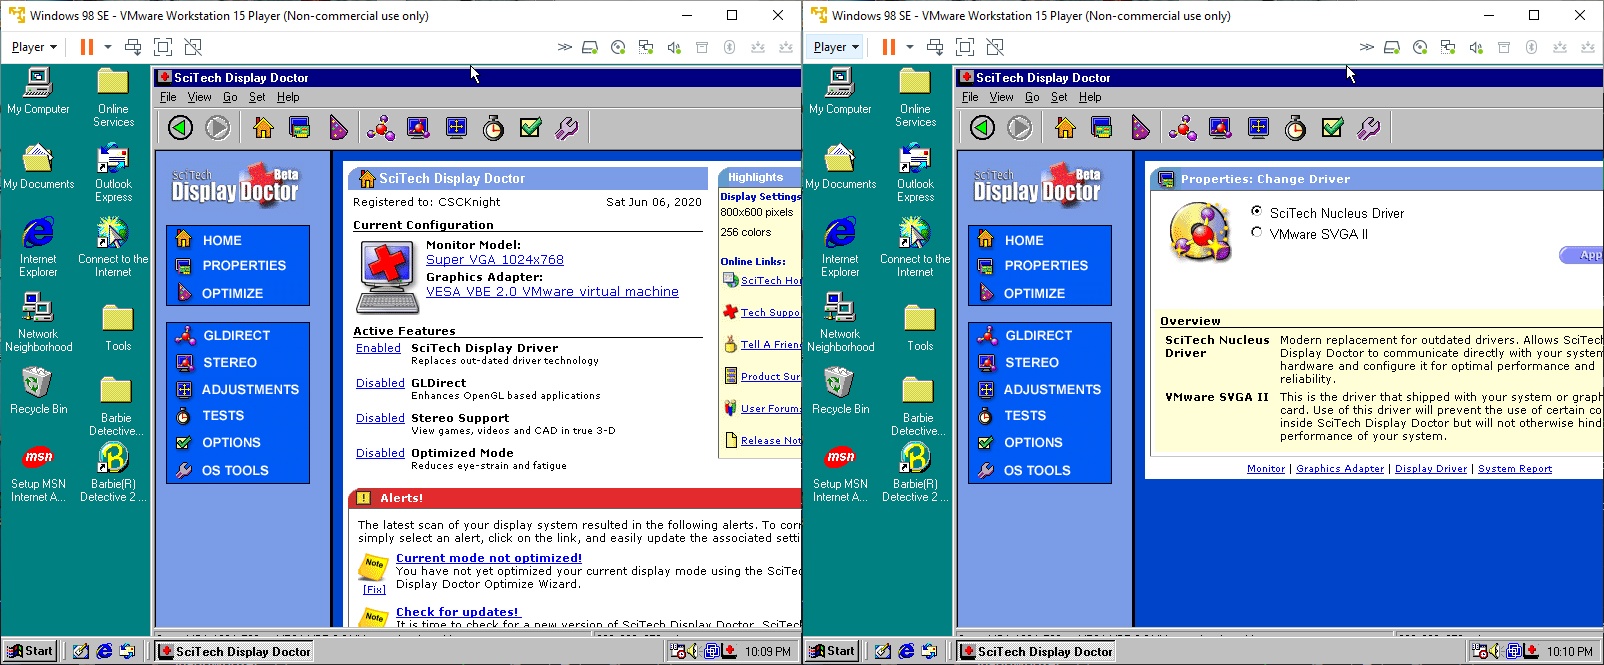This screenshot has height=665, width=1604.
Task: Open the Player dropdown in the right VMware window
Action: pos(836,47)
